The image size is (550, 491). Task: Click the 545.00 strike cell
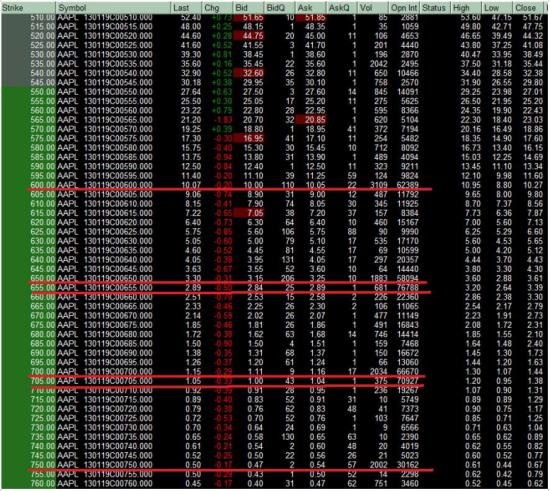pos(42,82)
